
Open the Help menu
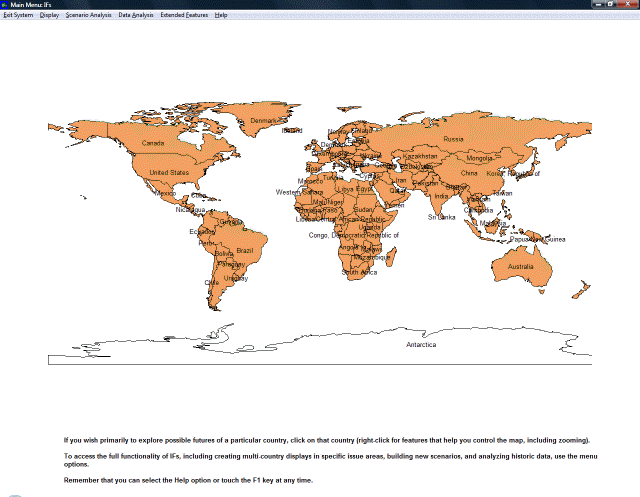(x=221, y=16)
